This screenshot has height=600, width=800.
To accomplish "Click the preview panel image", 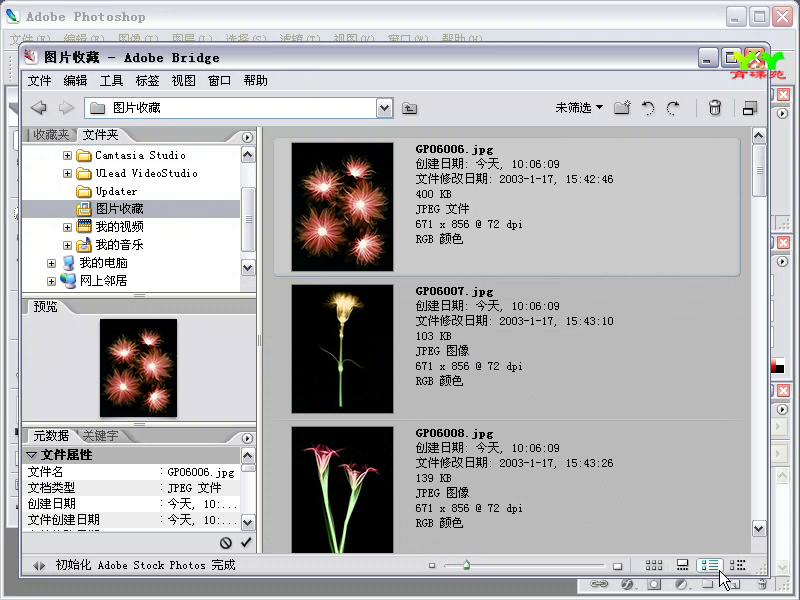I will pos(138,368).
